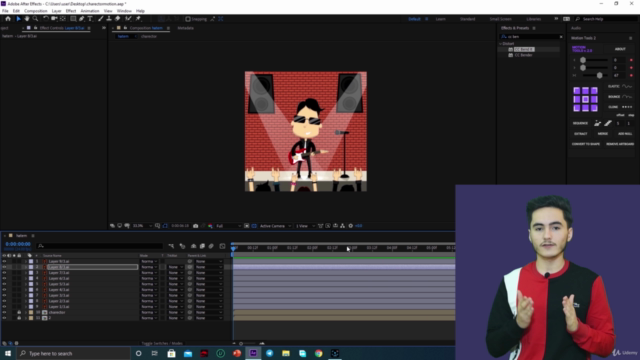Click the Home icon in the toolbar
Viewport: 640px width, 360px height.
point(8,19)
